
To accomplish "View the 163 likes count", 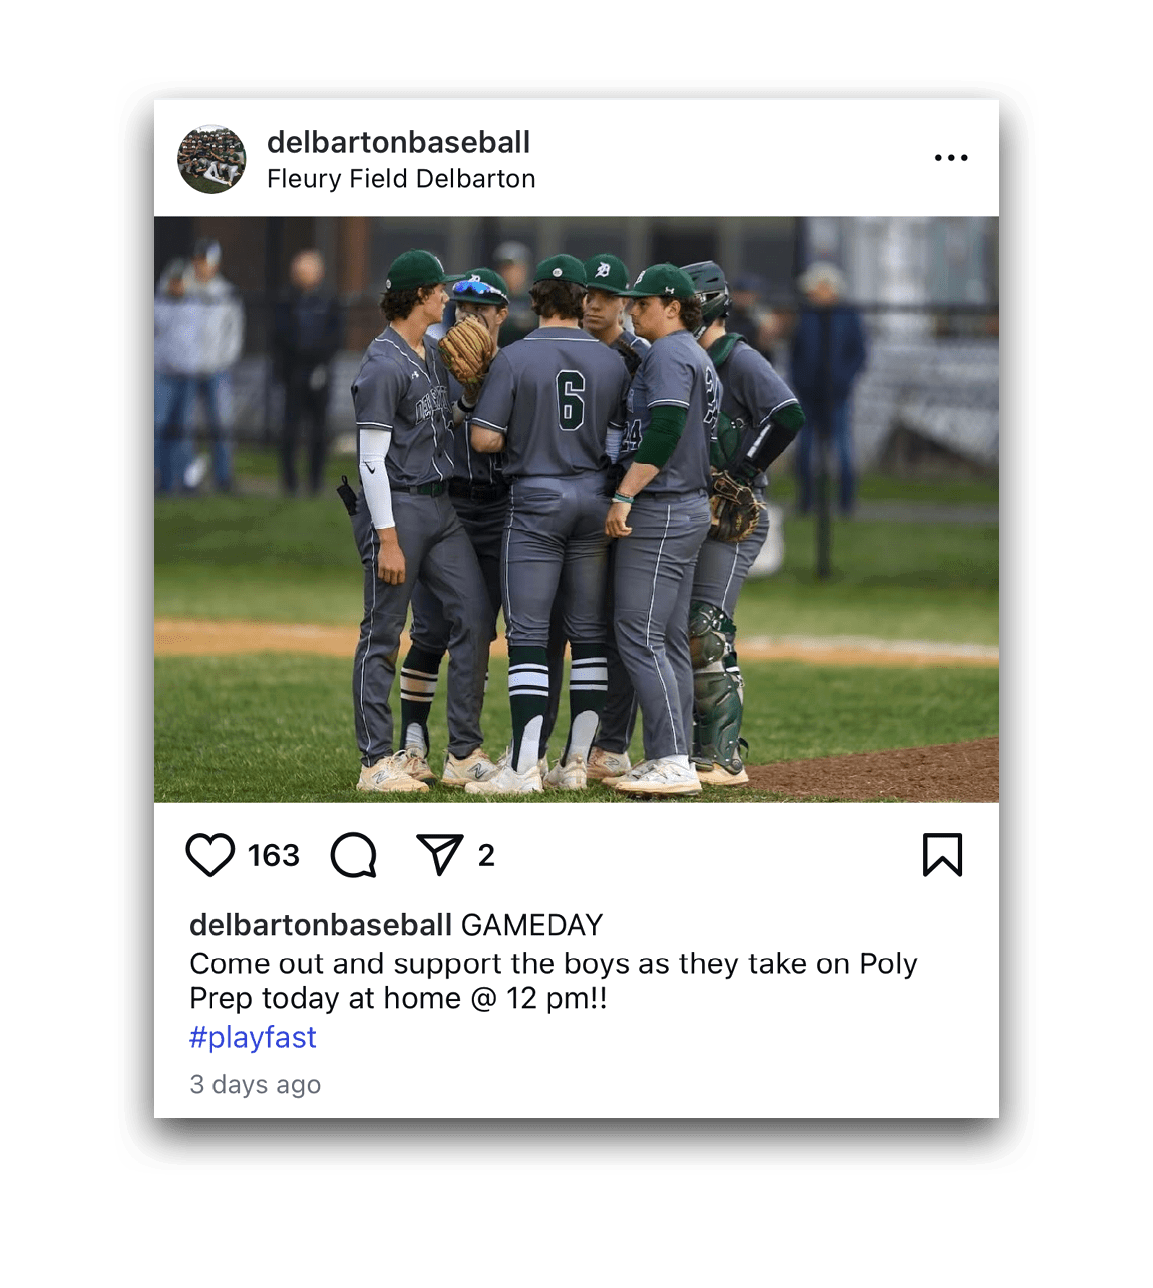I will click(274, 855).
